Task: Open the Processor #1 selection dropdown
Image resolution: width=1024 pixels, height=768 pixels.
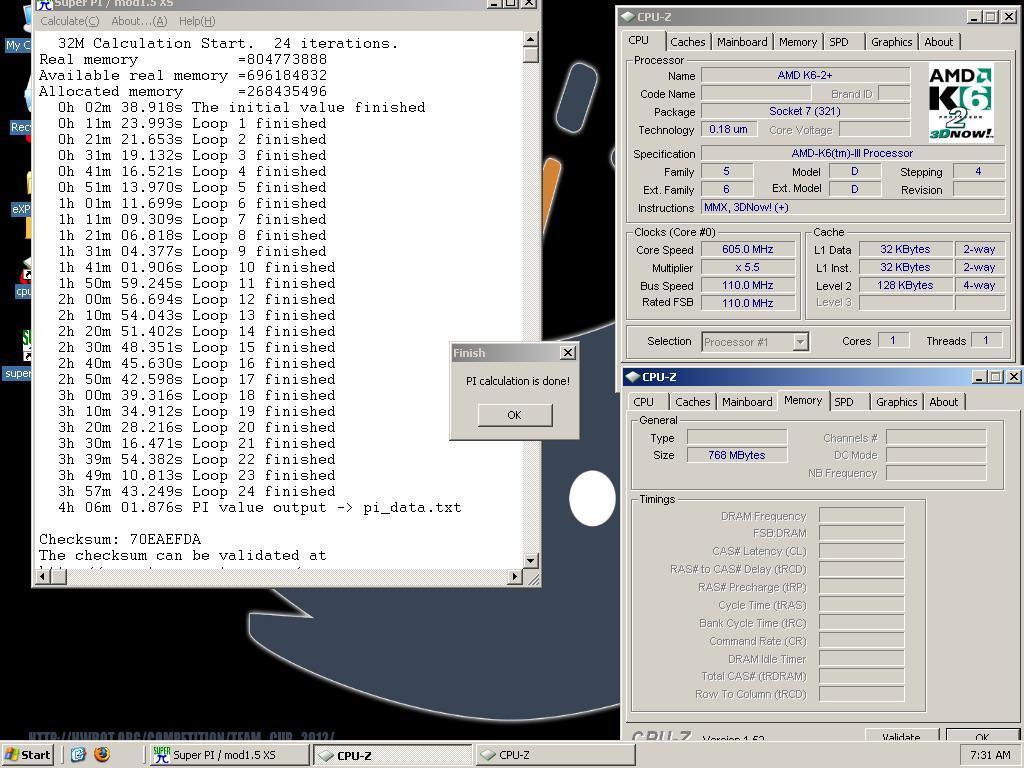Action: [x=801, y=342]
